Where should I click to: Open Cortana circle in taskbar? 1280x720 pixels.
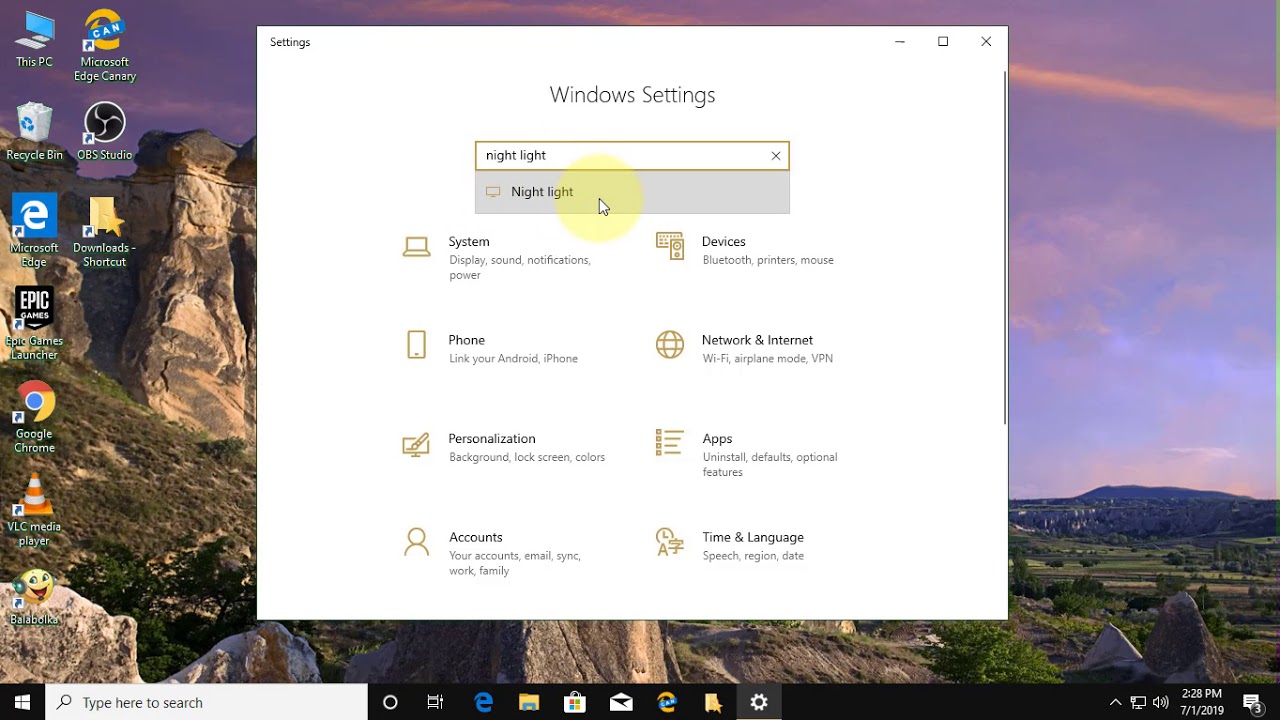pos(390,702)
